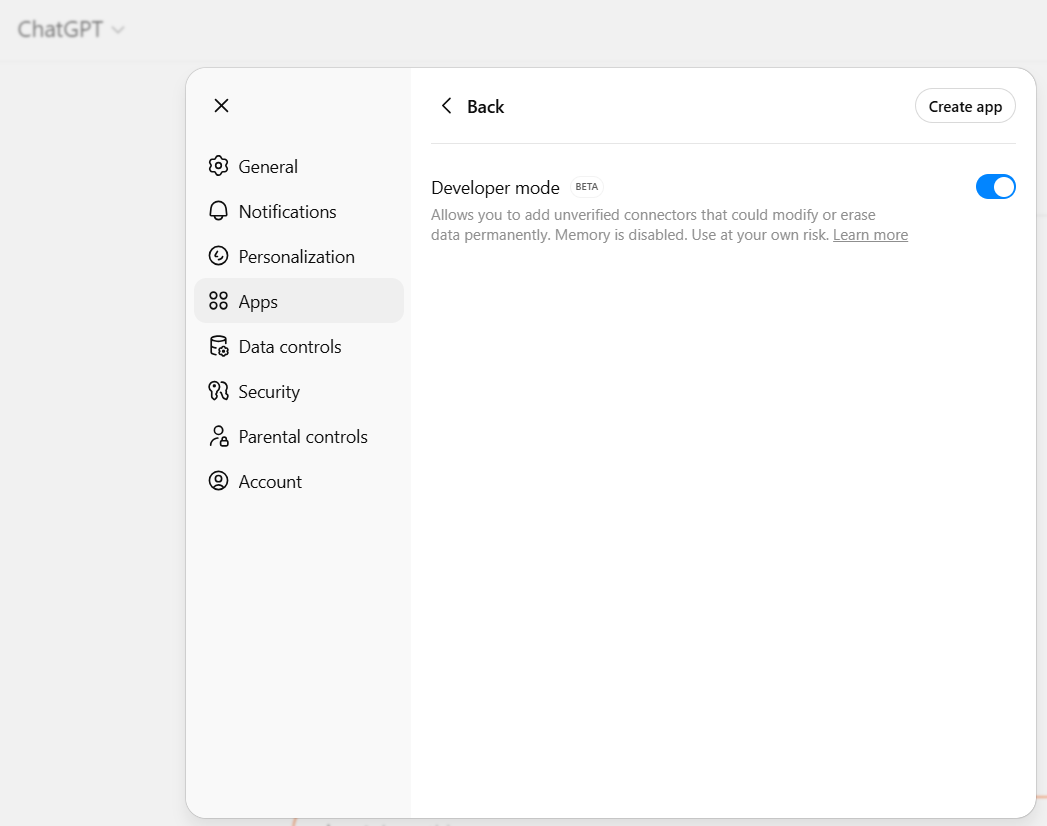Click the General gear icon
Viewport: 1047px width, 826px height.
point(218,166)
